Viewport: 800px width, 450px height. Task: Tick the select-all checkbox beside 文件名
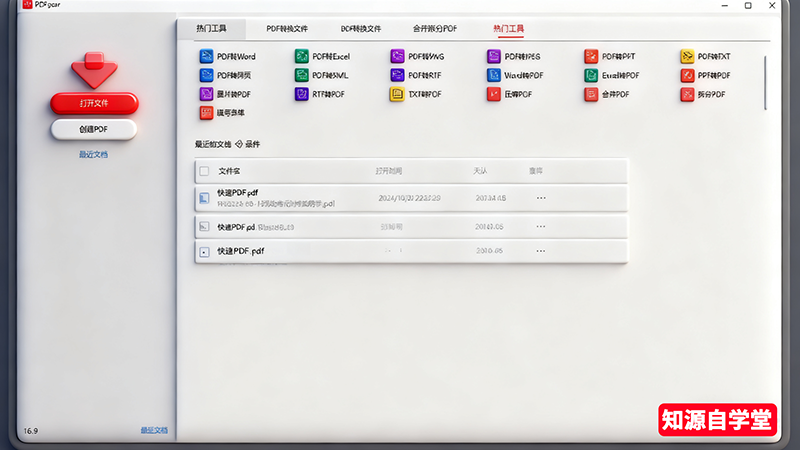pyautogui.click(x=205, y=171)
